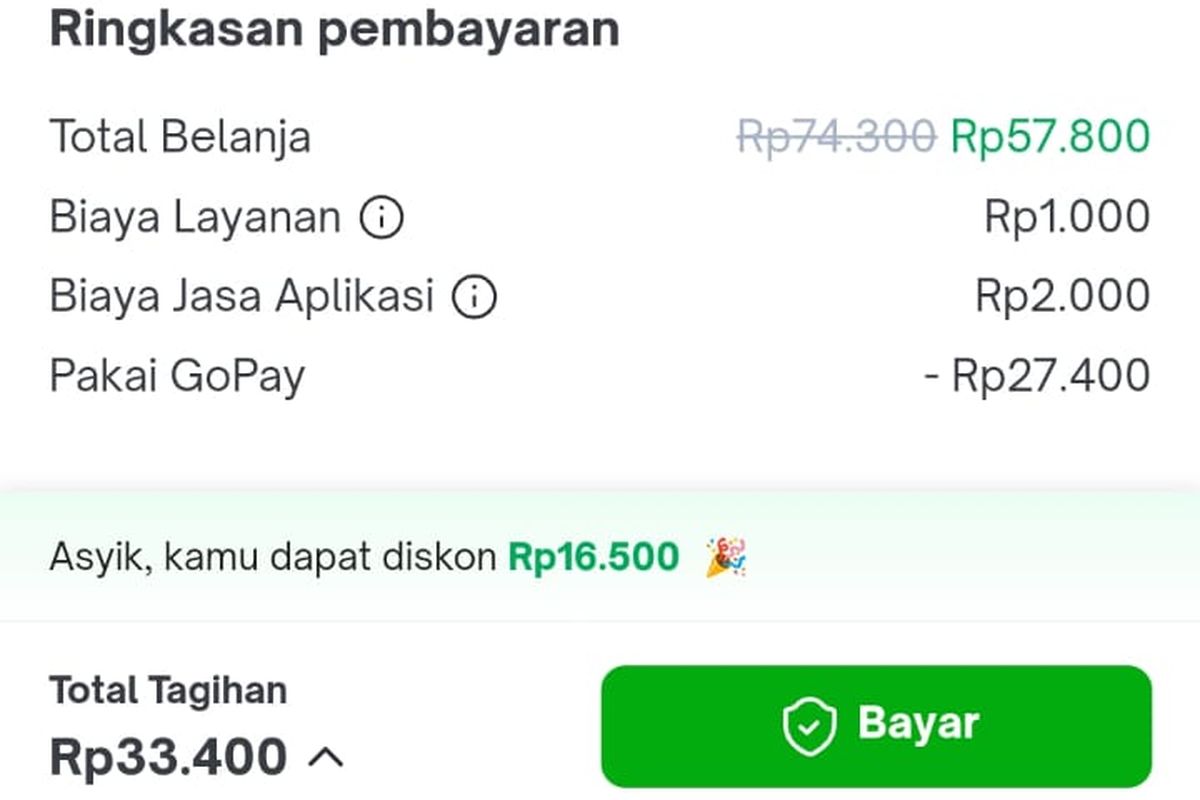Click the Biaya Layanan info icon
The width and height of the screenshot is (1200, 800).
click(x=381, y=217)
